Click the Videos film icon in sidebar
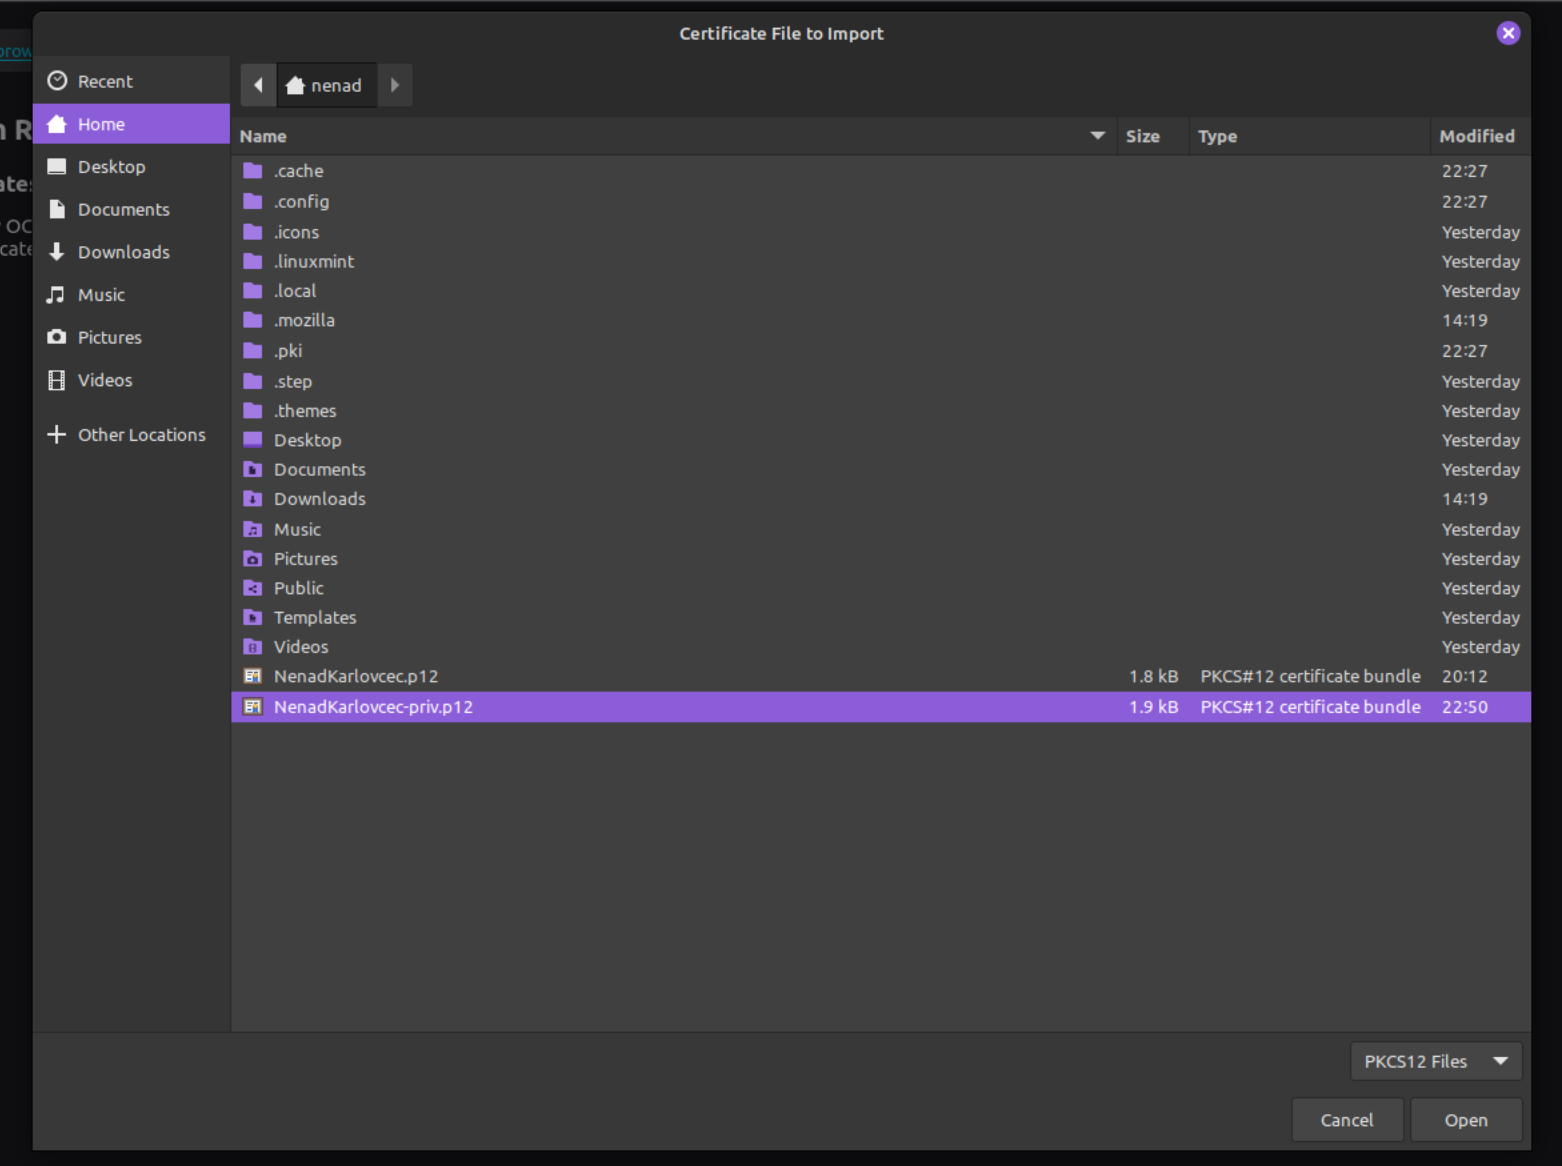The height and width of the screenshot is (1166, 1562). click(x=57, y=380)
